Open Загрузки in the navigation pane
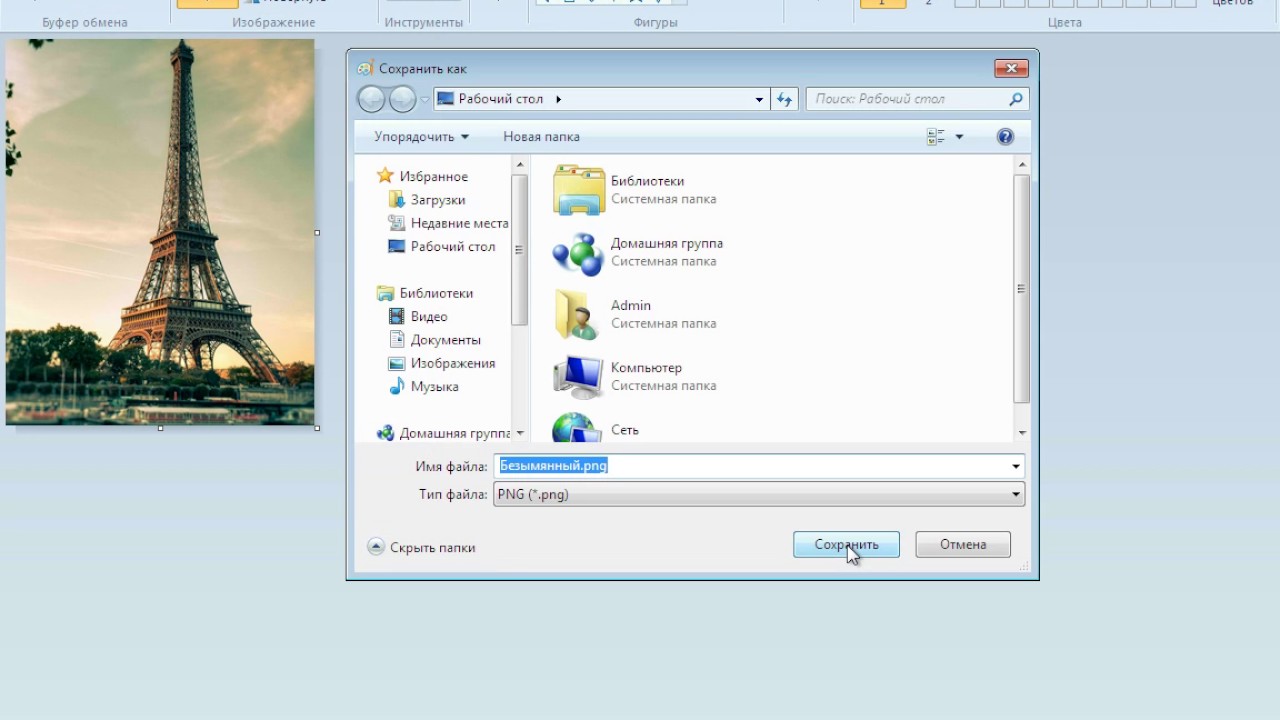 point(437,200)
